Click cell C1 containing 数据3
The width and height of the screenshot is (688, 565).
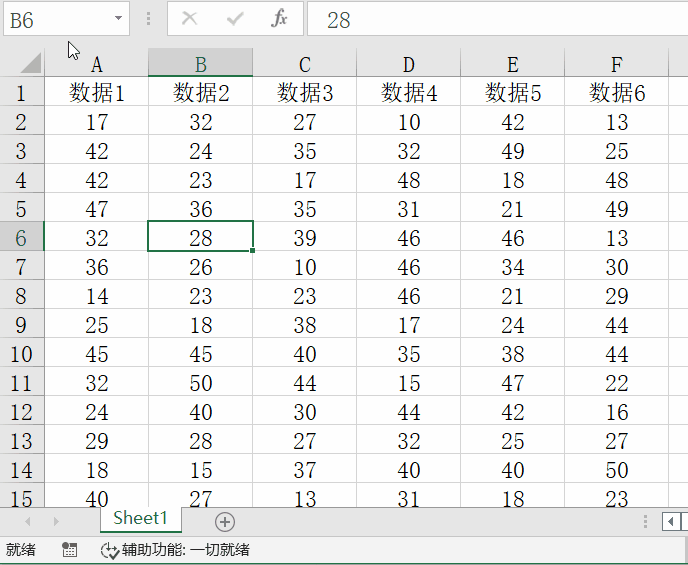click(x=305, y=92)
